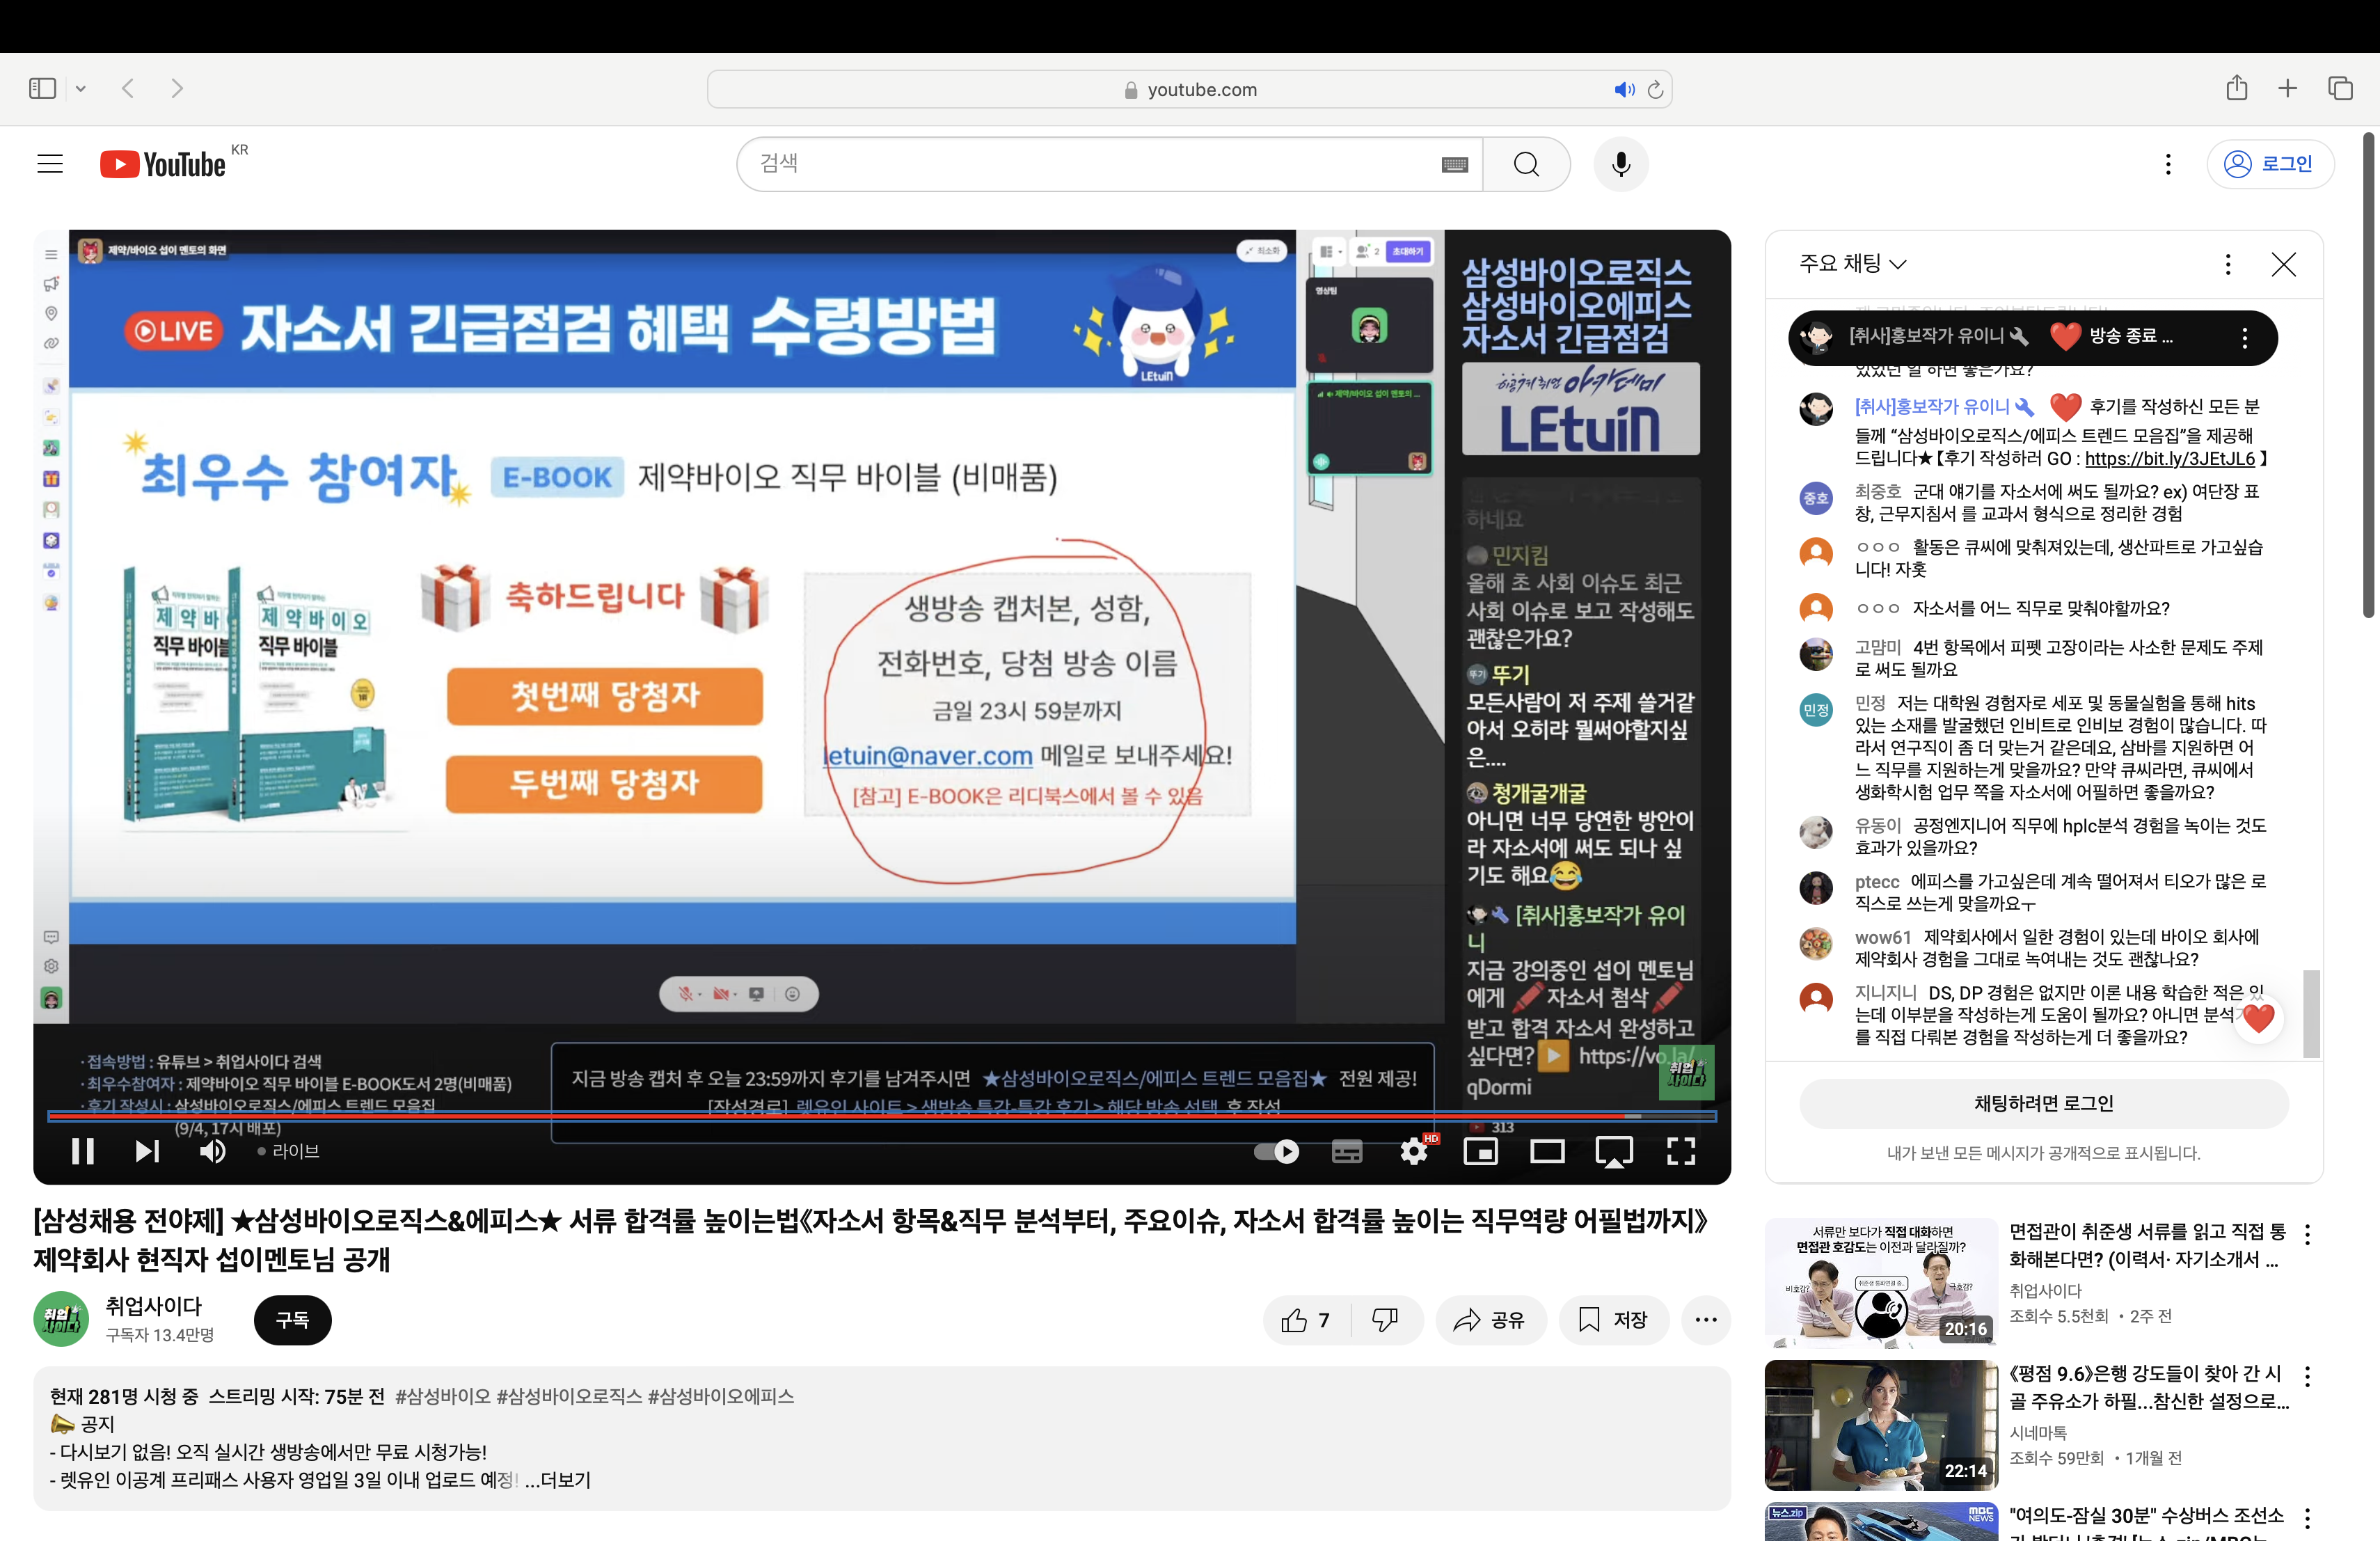Open the 은행 강도들이 찾아 간 video thumbnail

tap(1880, 1425)
